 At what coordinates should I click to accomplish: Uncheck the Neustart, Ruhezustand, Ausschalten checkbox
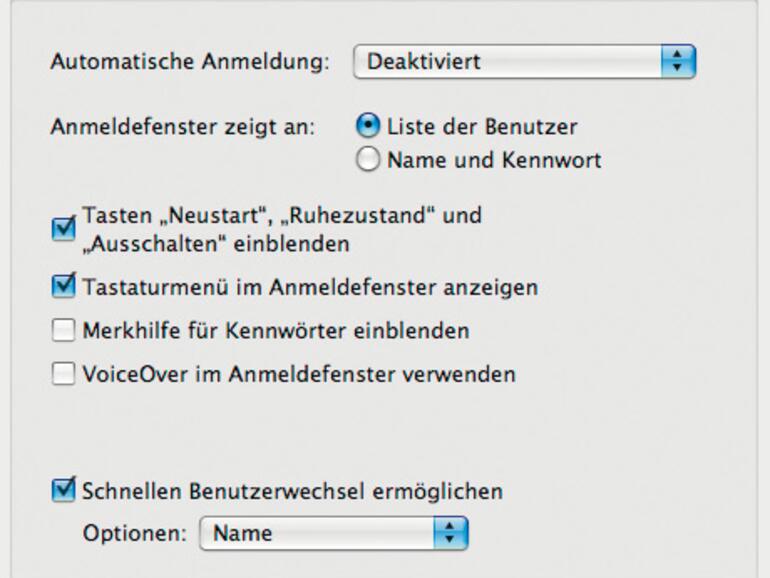point(64,229)
